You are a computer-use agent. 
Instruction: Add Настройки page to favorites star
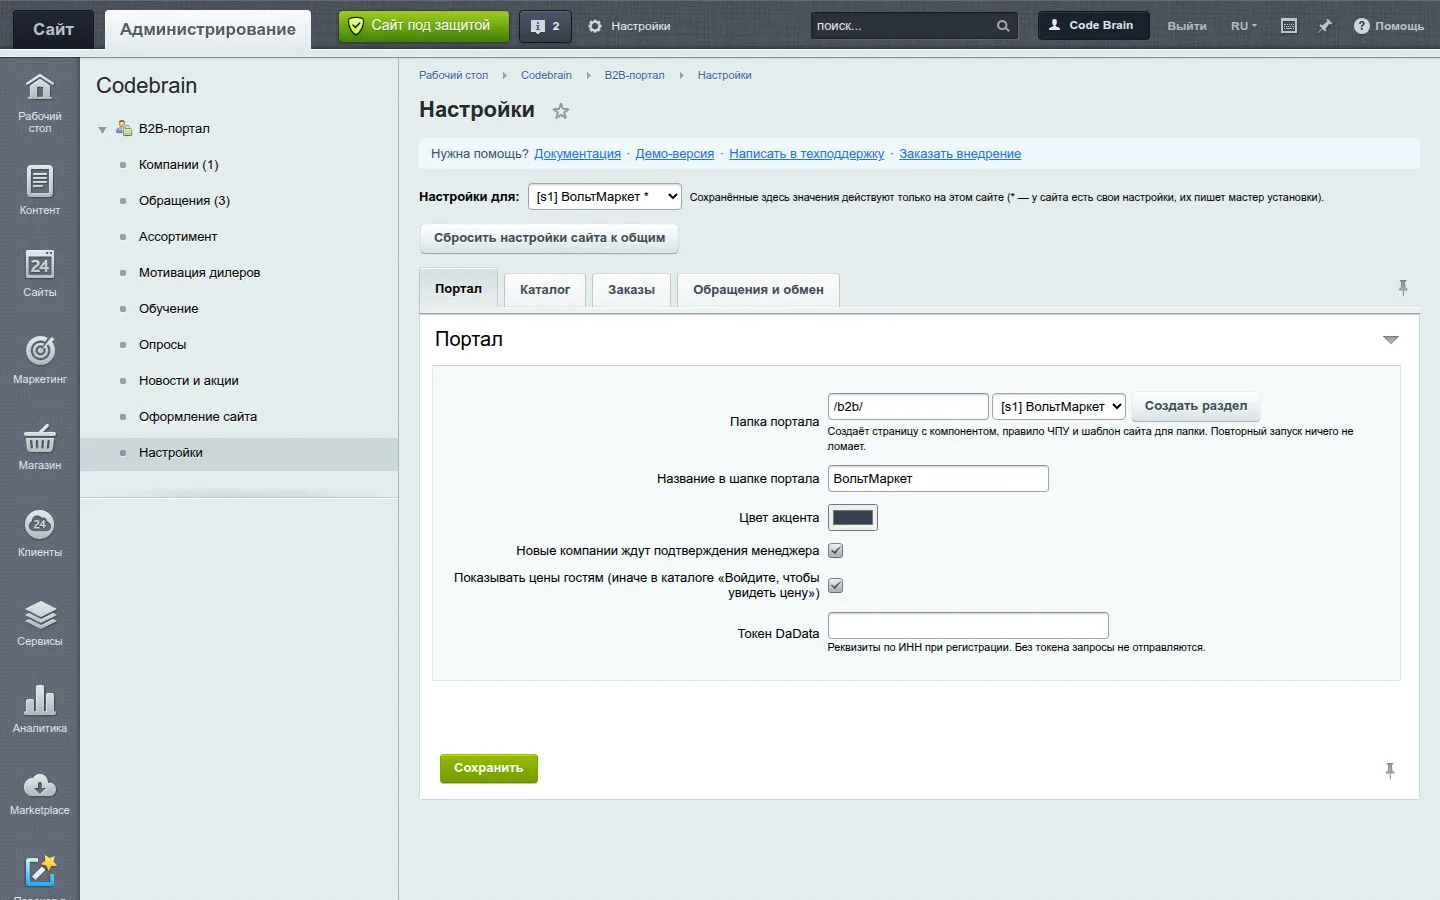pos(561,111)
